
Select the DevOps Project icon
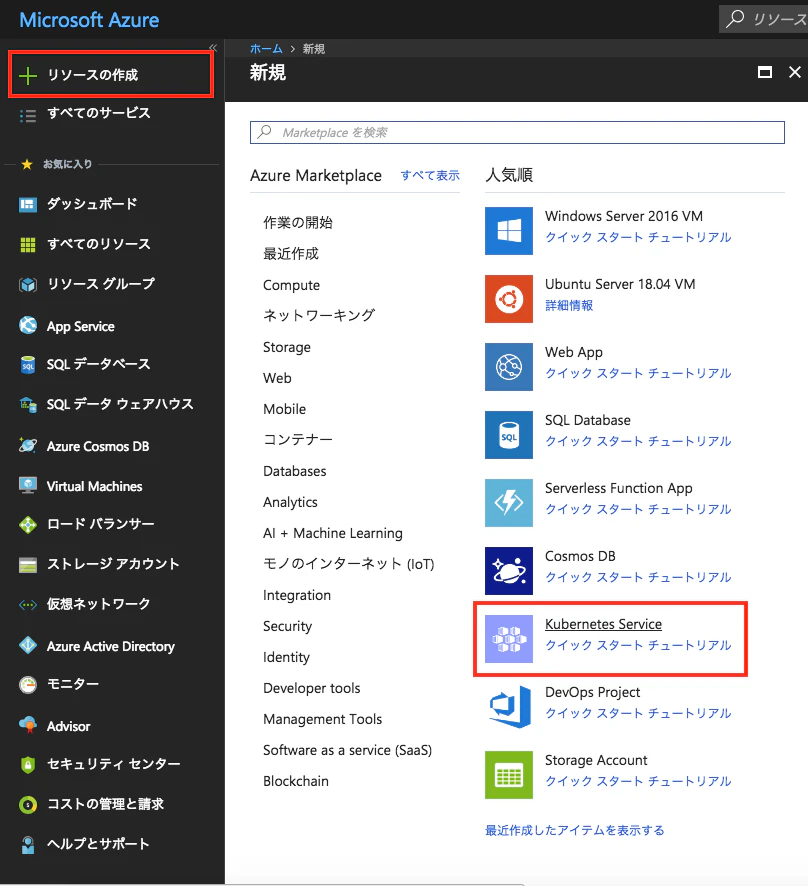tap(509, 707)
